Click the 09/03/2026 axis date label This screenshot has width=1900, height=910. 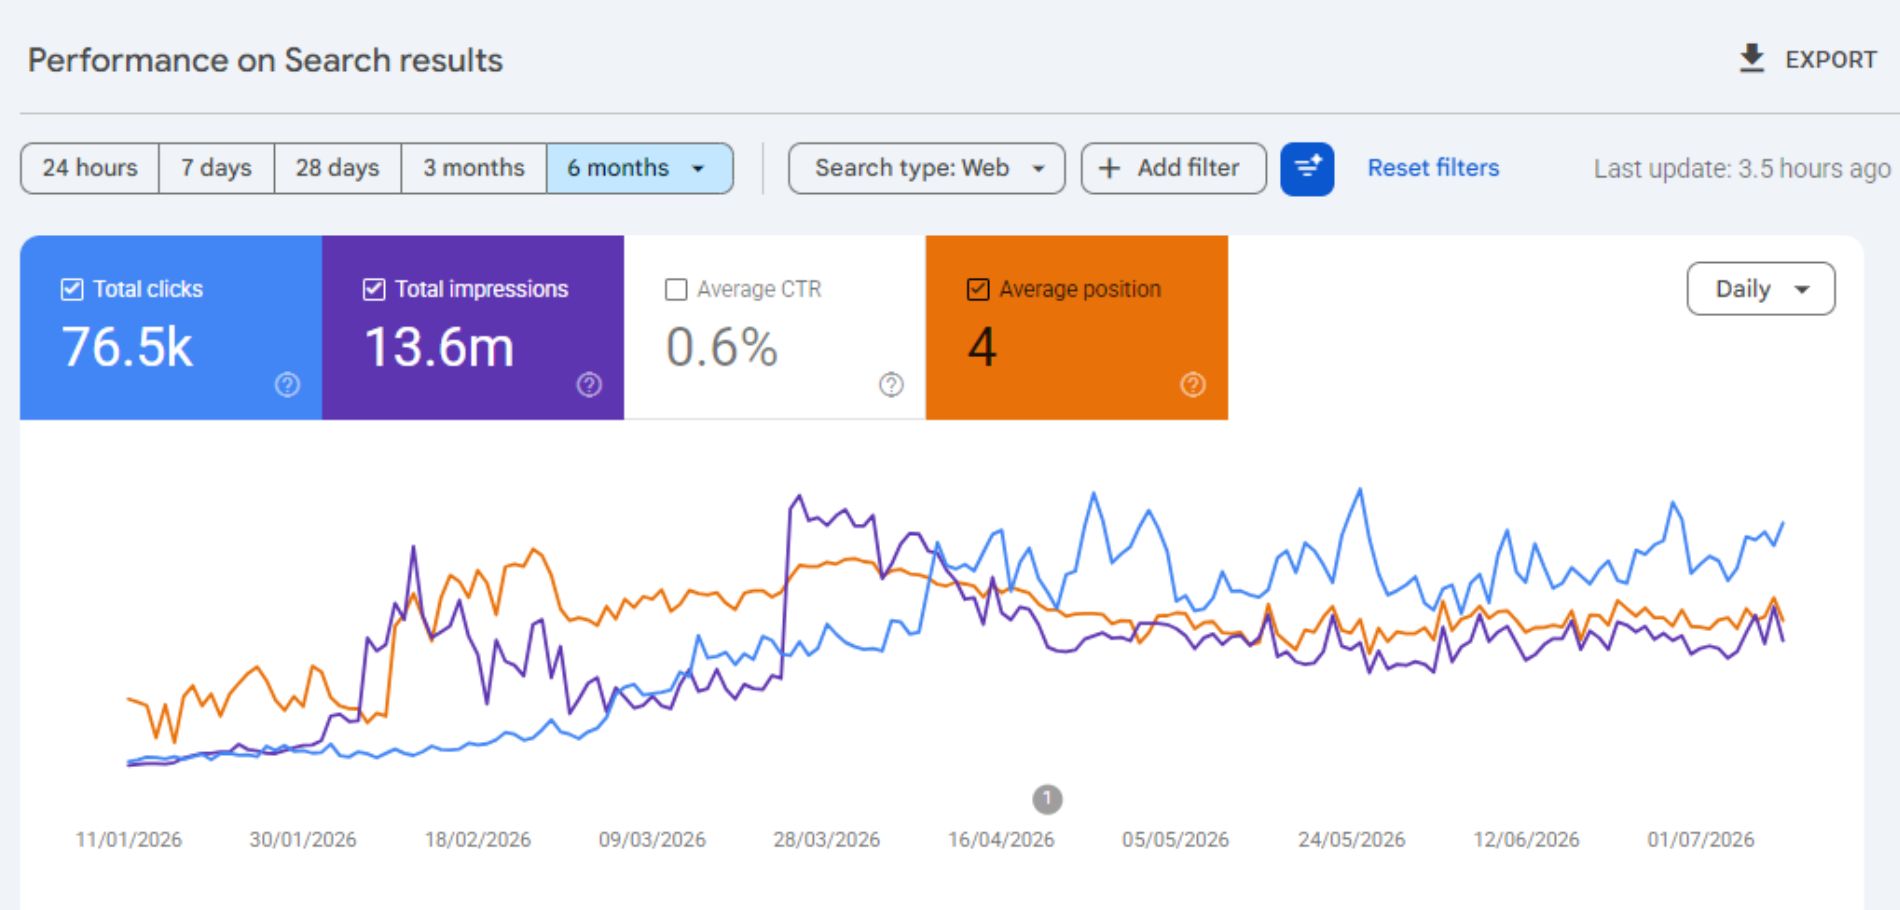click(652, 839)
